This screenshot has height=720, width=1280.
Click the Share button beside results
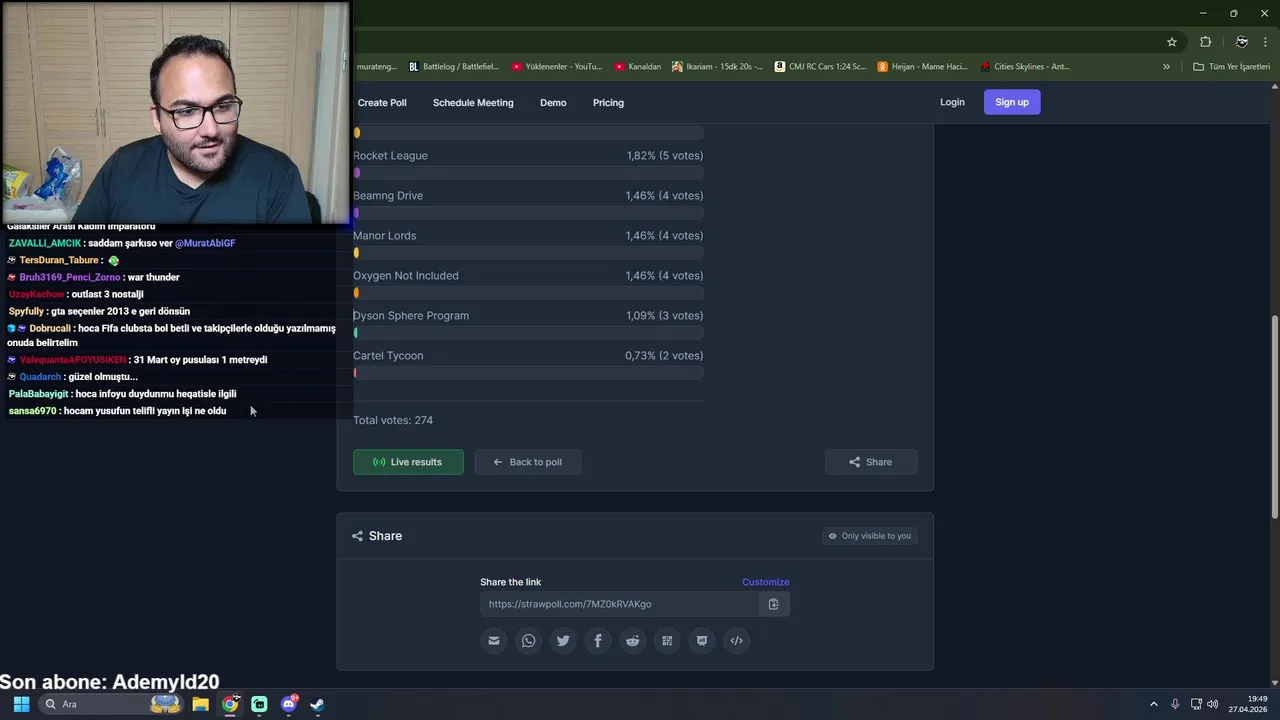870,462
